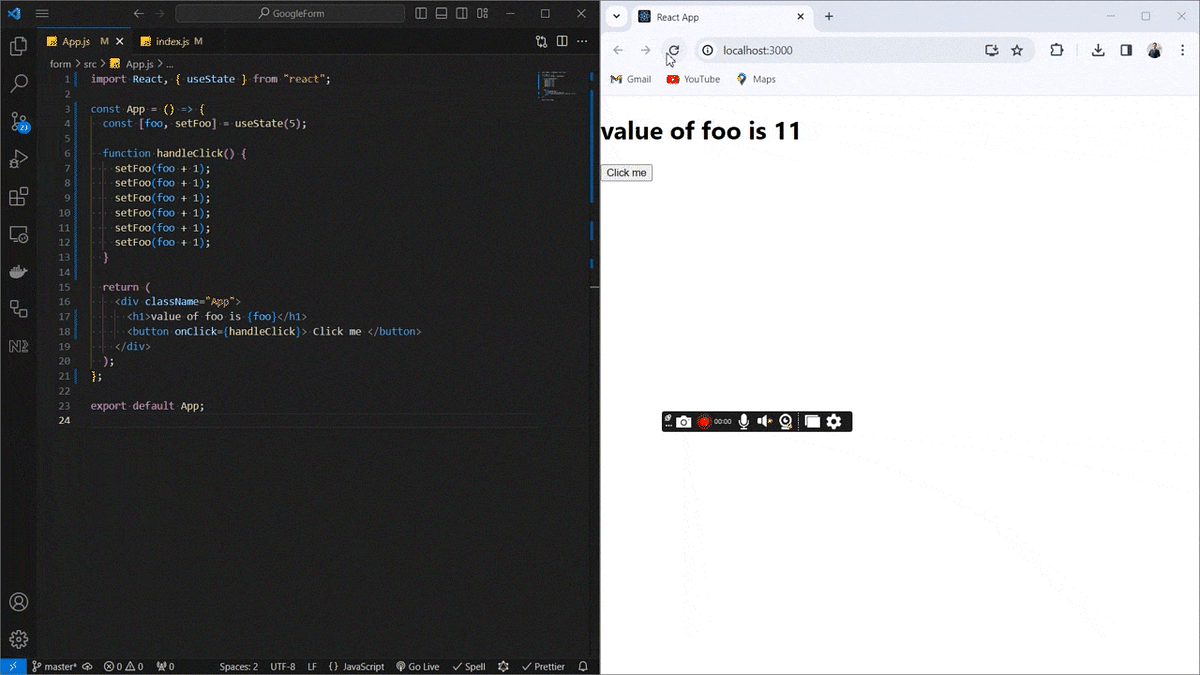Image resolution: width=1200 pixels, height=675 pixels.
Task: Mute the microphone in the recording toolbar
Action: [743, 421]
